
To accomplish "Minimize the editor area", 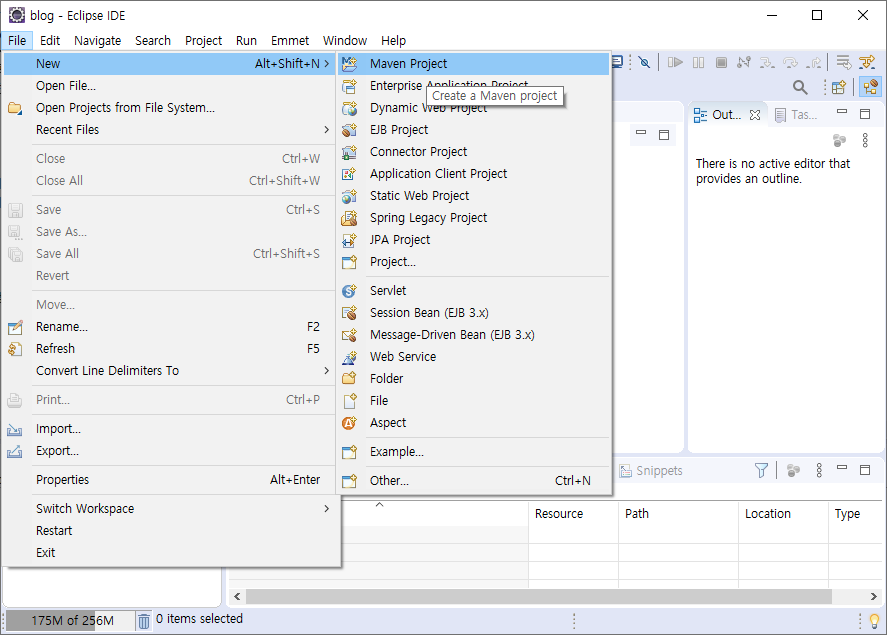I will pos(641,132).
